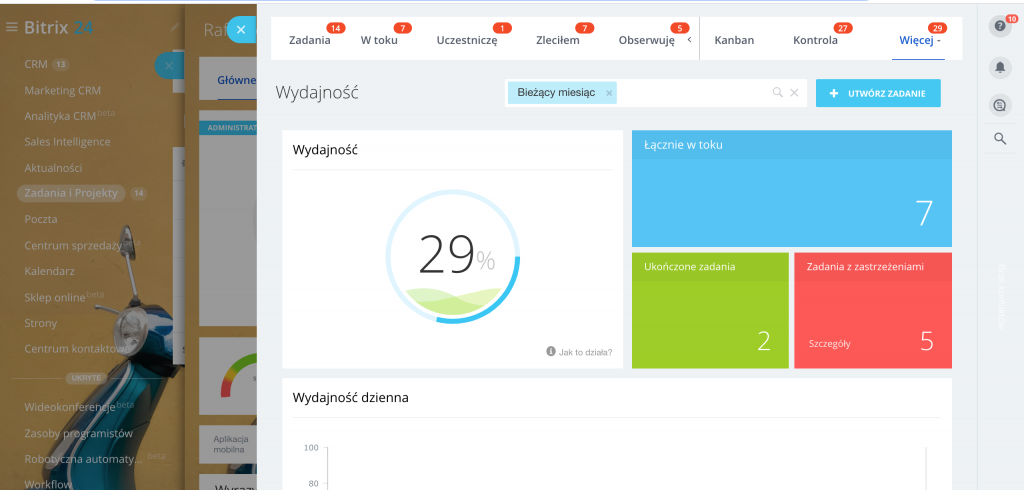Click the chevron arrow after 'Obserwuję'
1024x490 pixels.
(689, 41)
